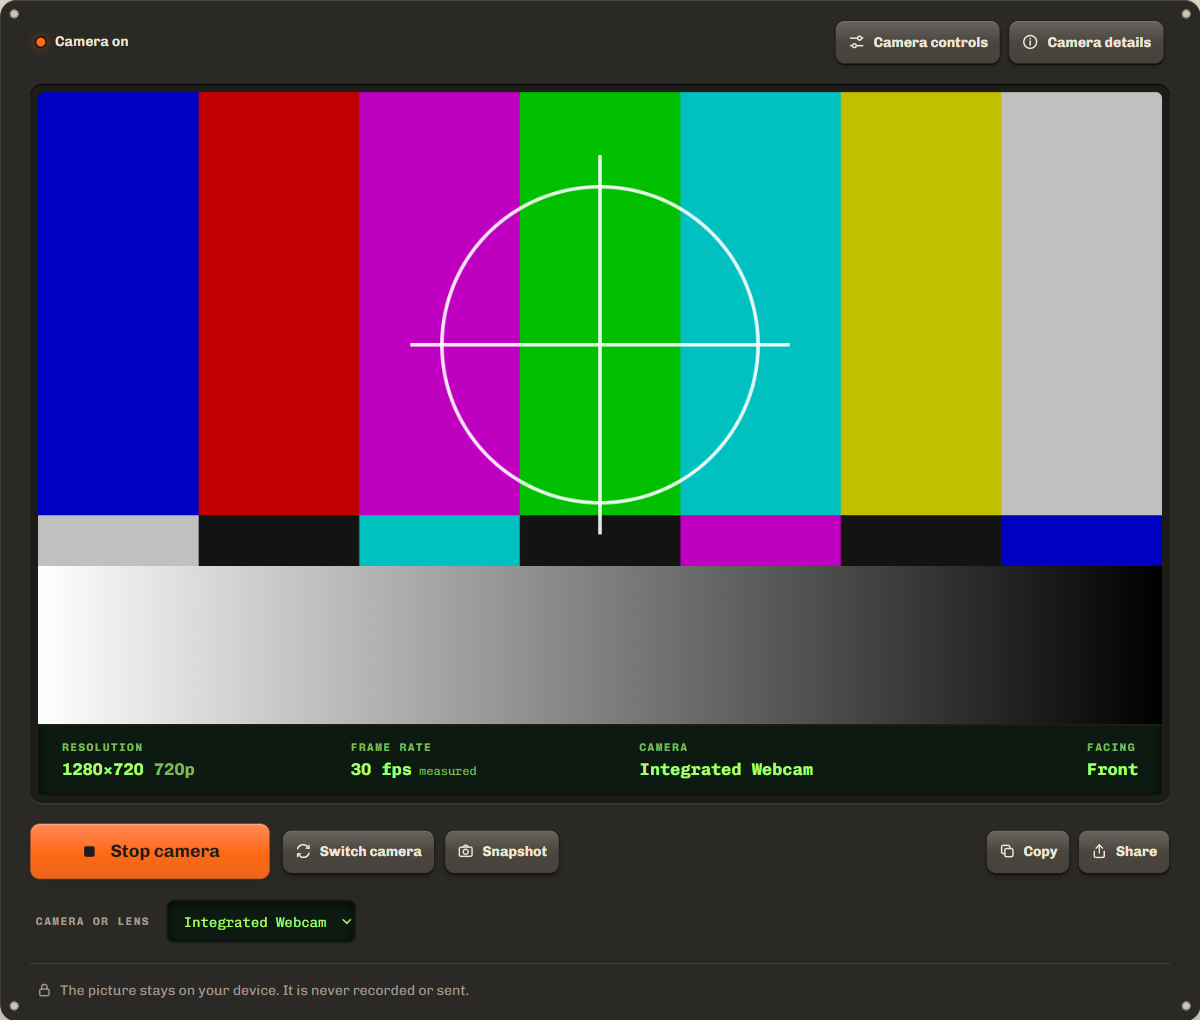
Task: Open Camera details panel
Action: [x=1086, y=42]
